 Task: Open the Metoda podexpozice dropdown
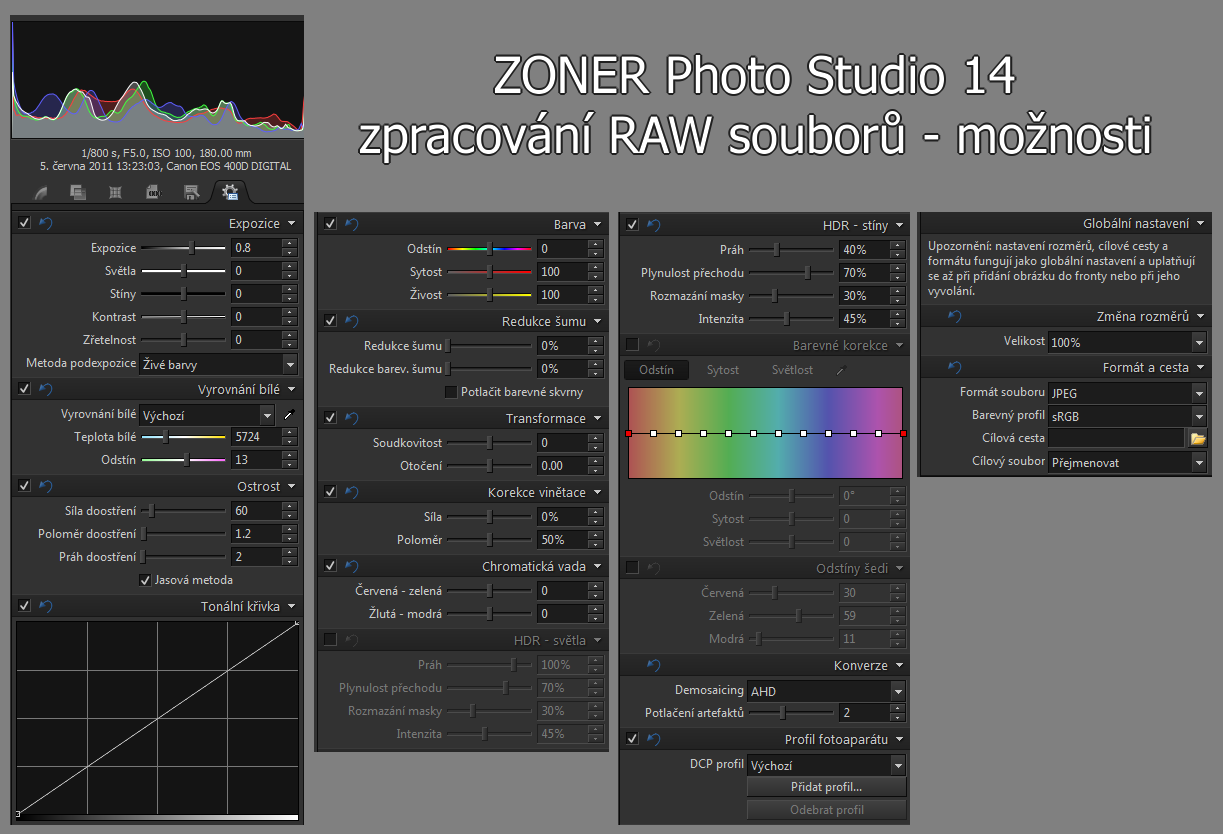(218, 364)
